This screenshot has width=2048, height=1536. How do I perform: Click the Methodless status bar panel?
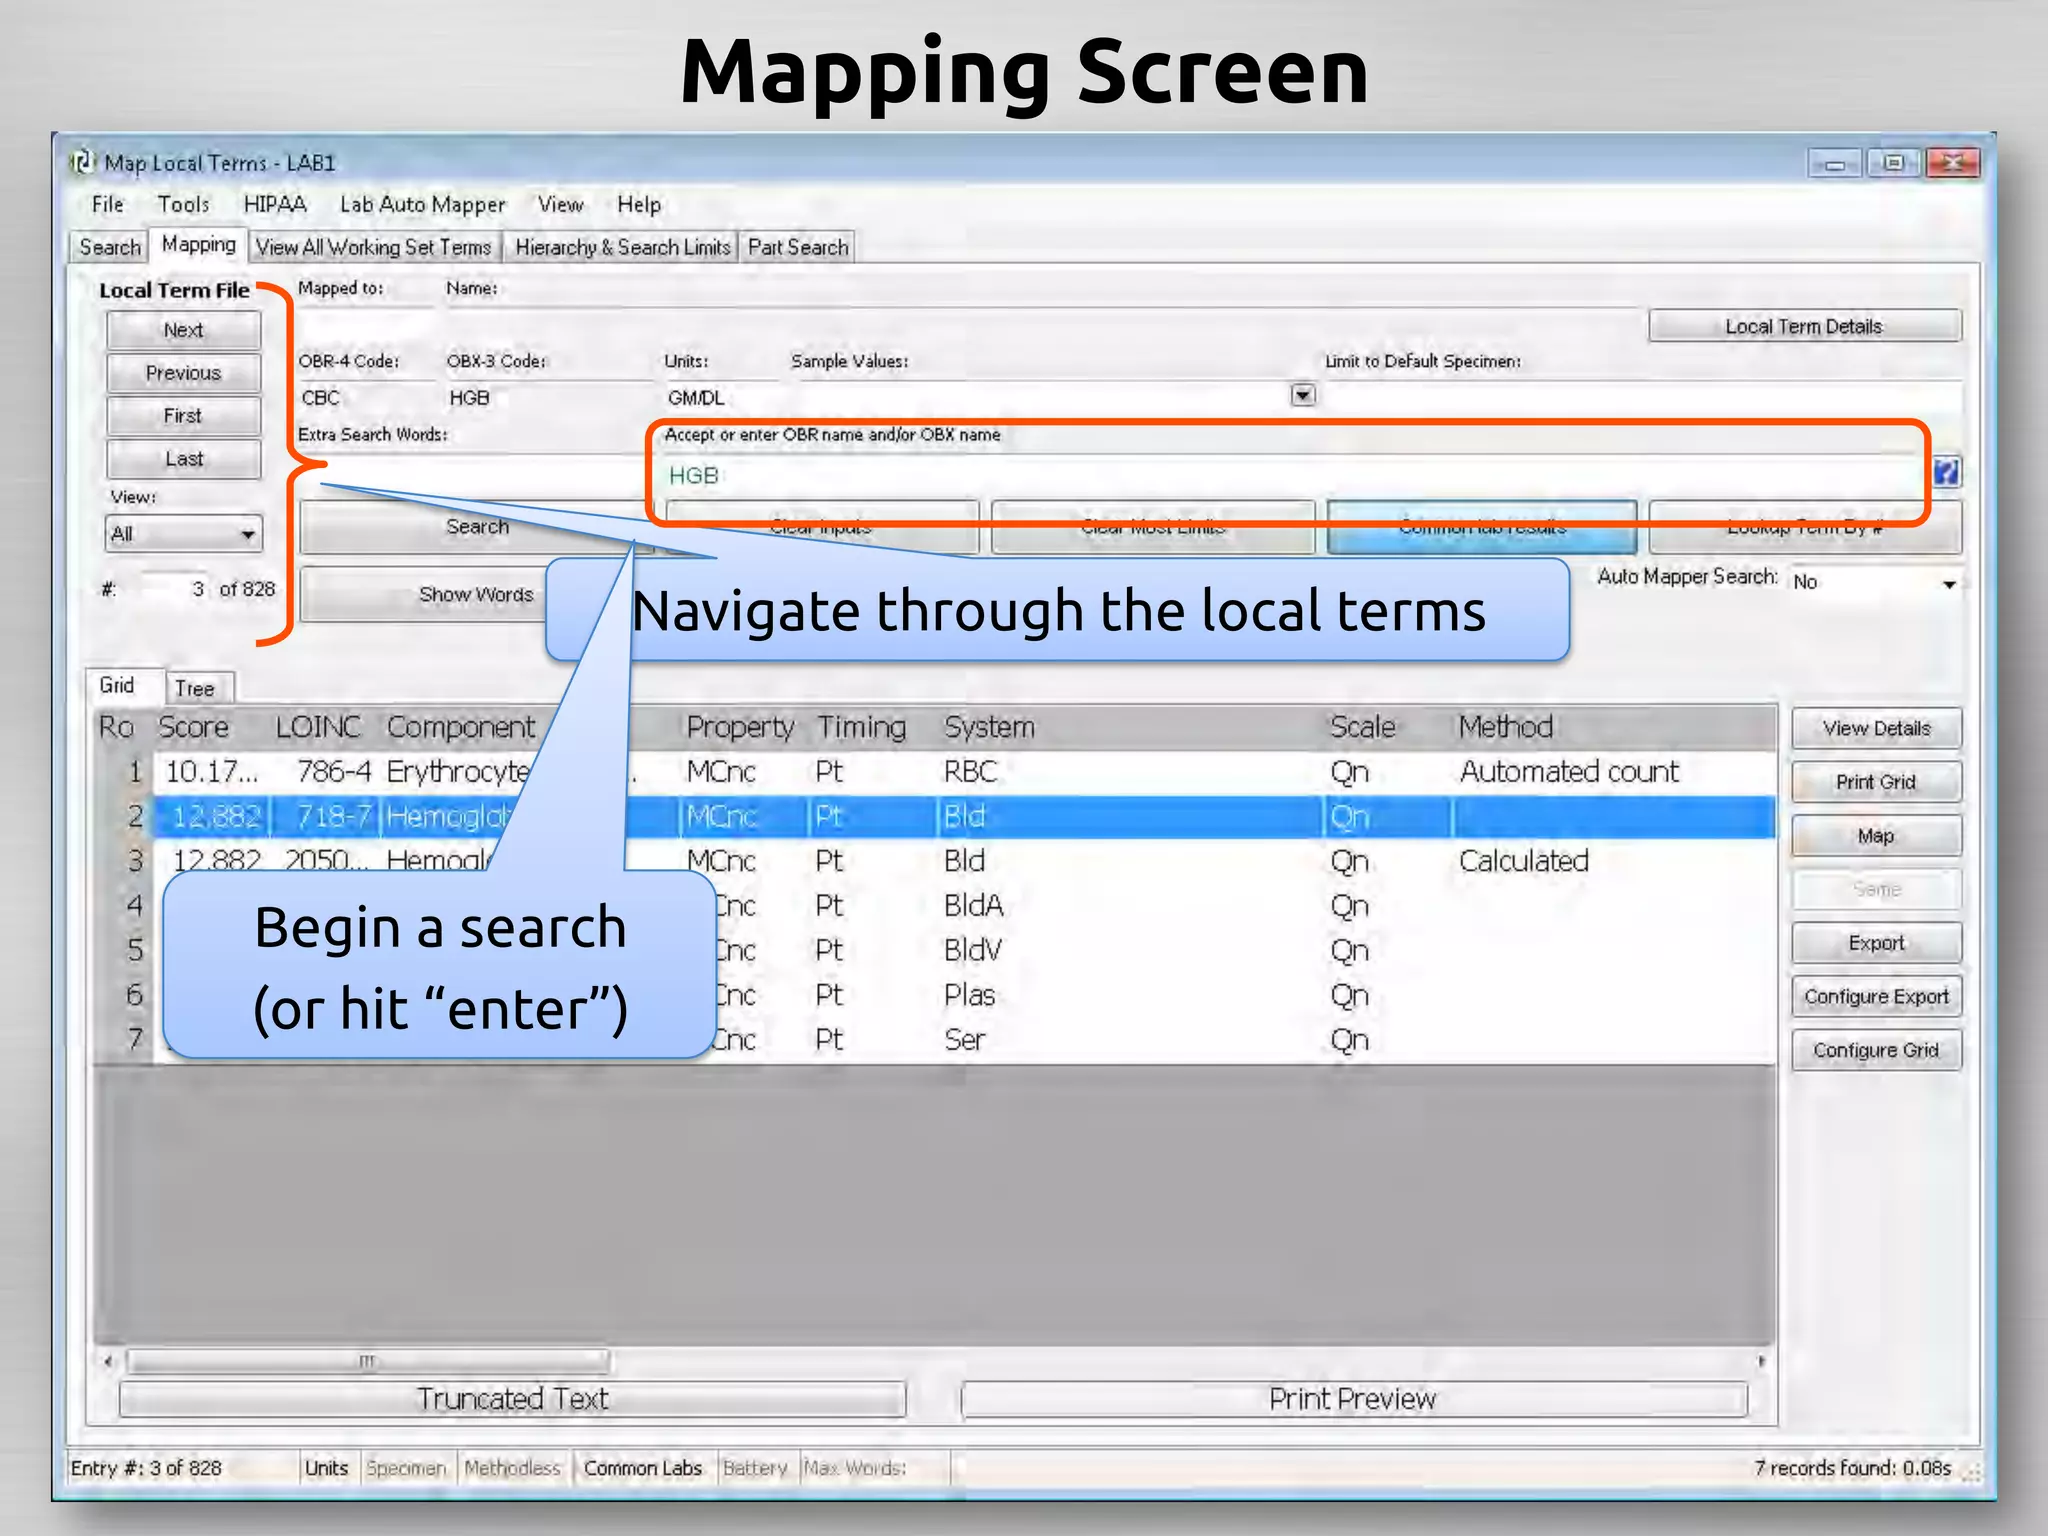513,1468
